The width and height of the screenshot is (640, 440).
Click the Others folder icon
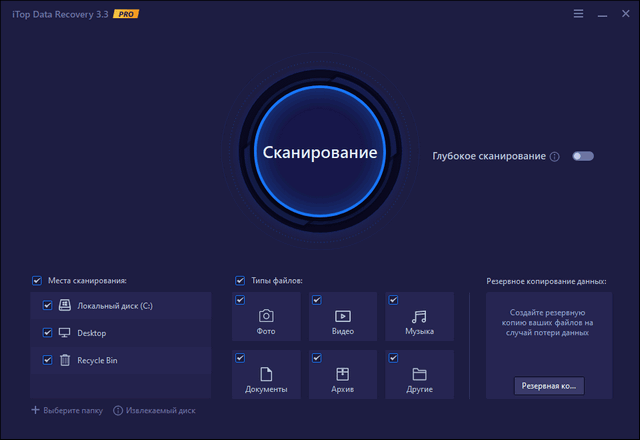420,374
